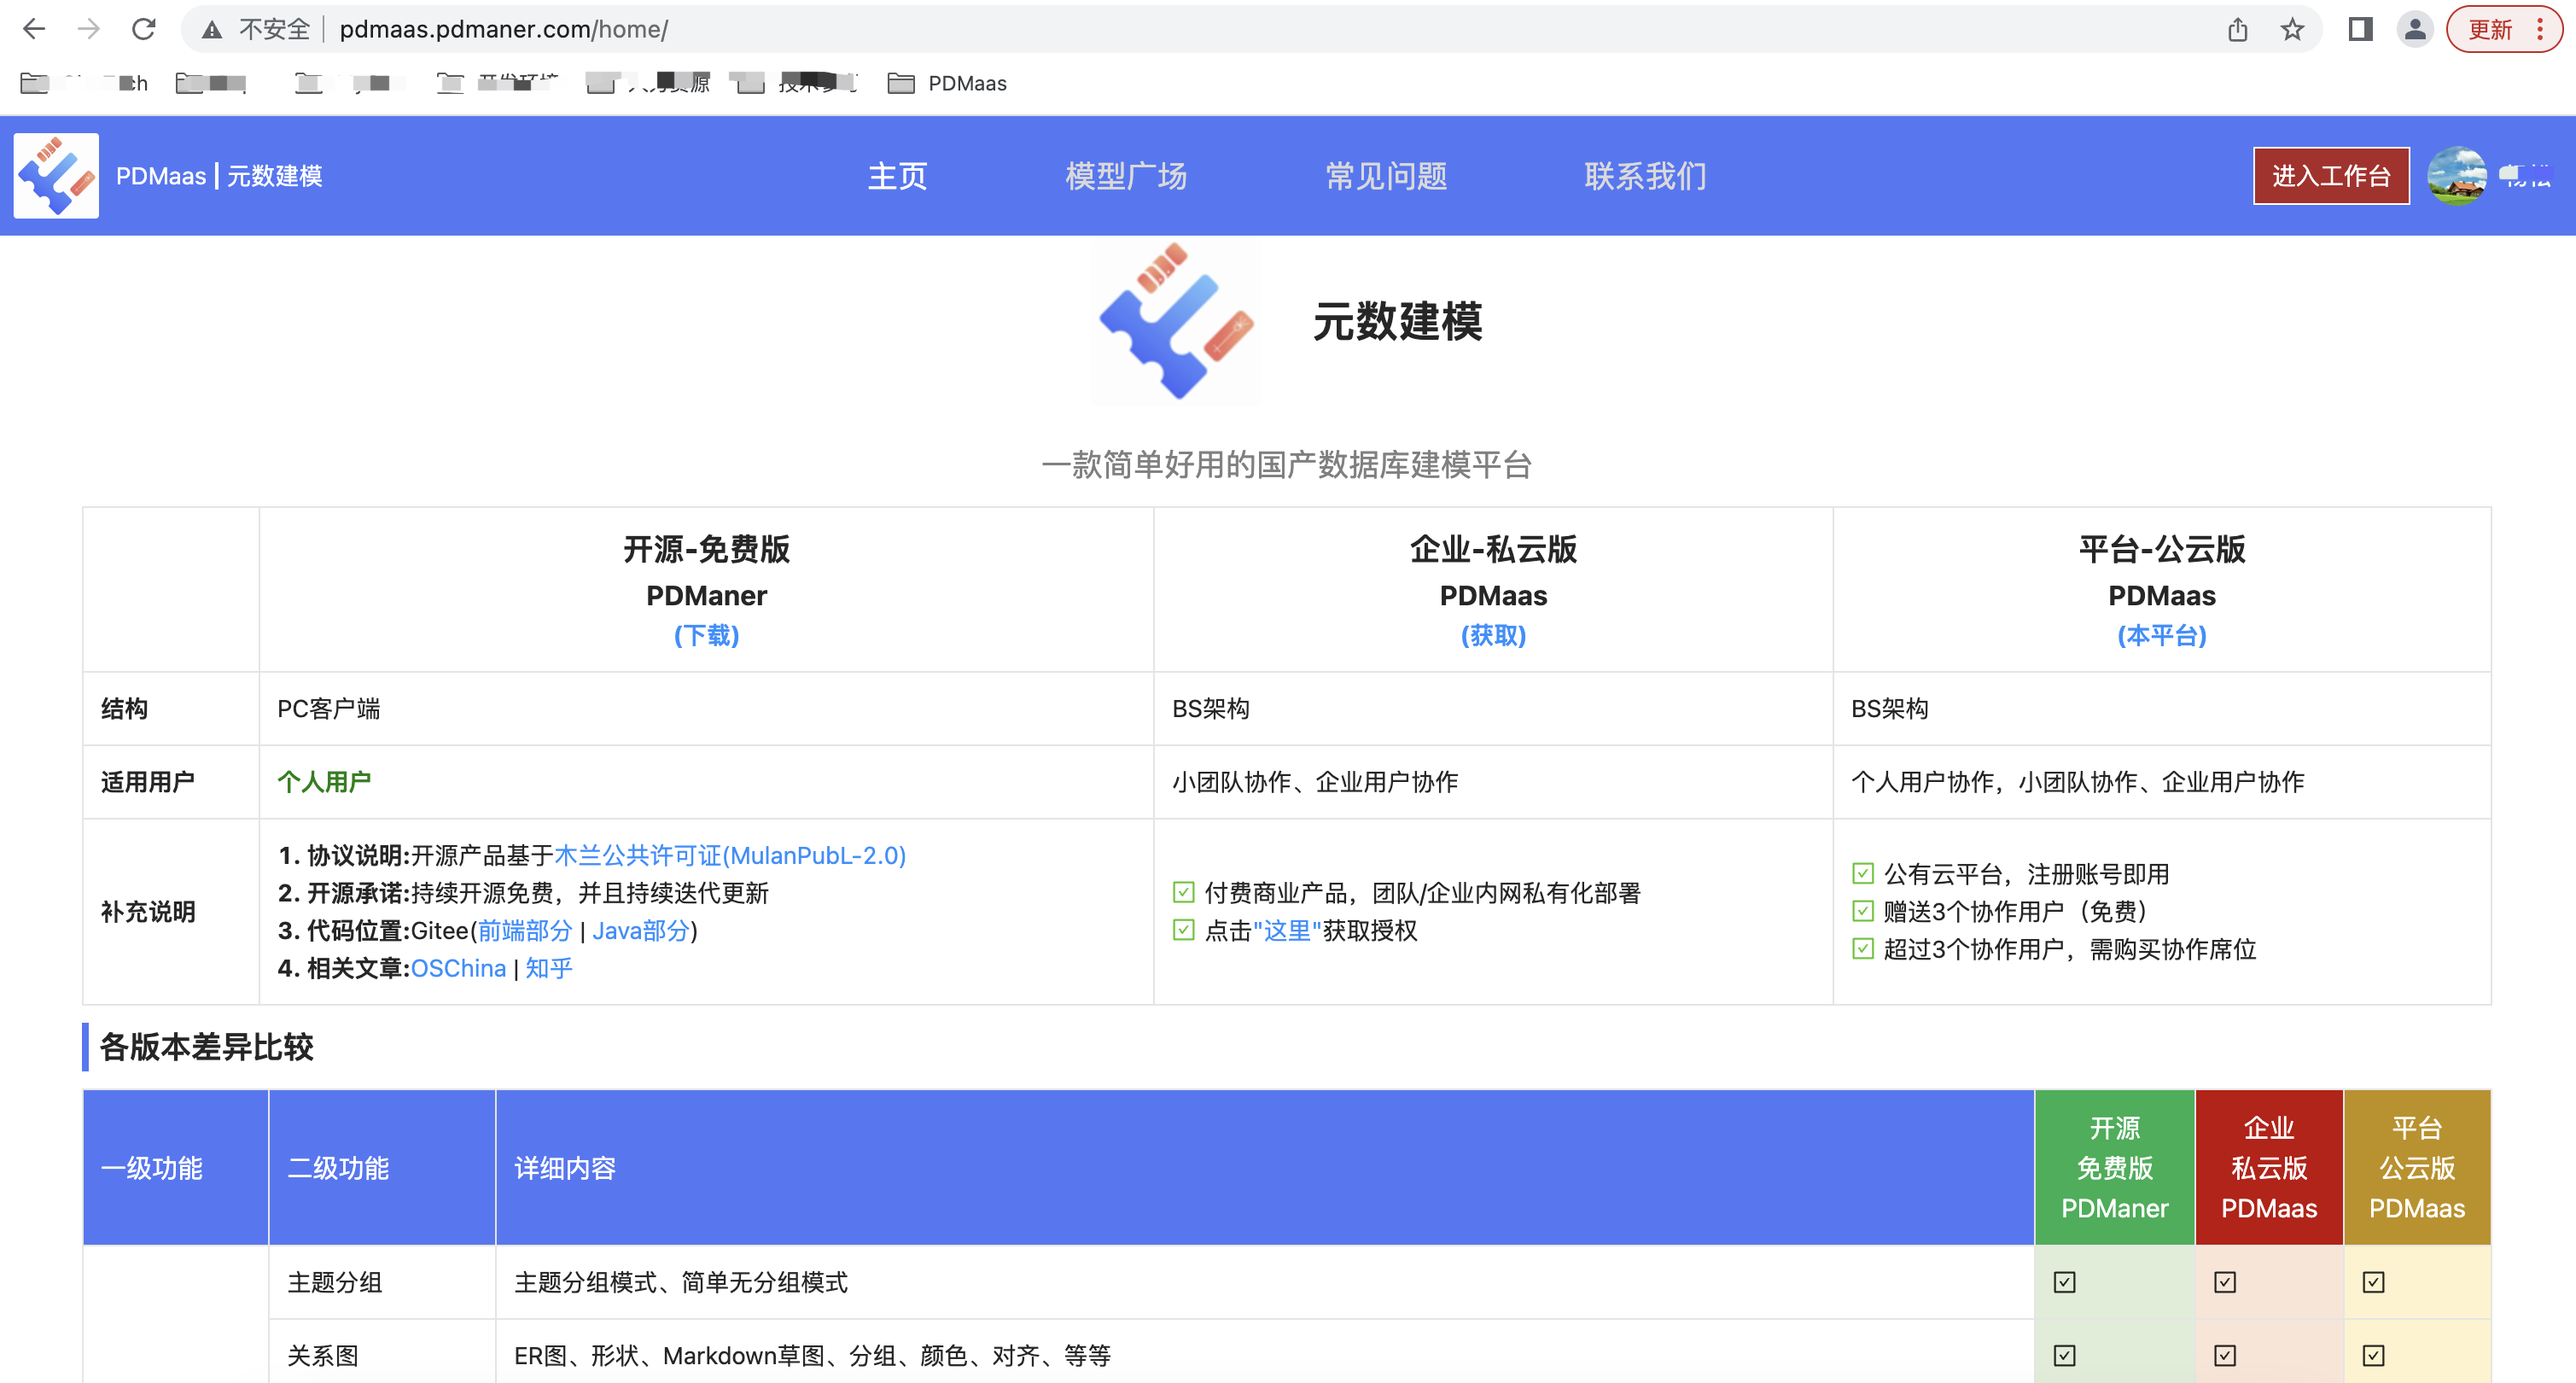Click checkmark beside 赠送3个协作用户
Viewport: 2576px width, 1383px height.
[1863, 911]
